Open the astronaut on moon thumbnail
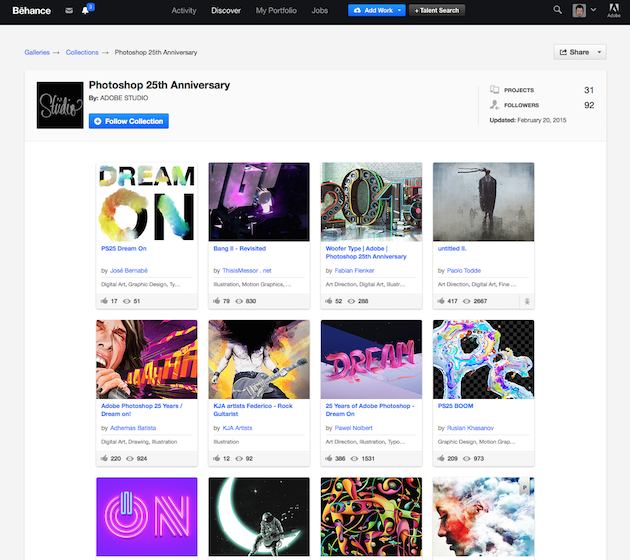Screen dimensions: 630x560 tap(259, 517)
